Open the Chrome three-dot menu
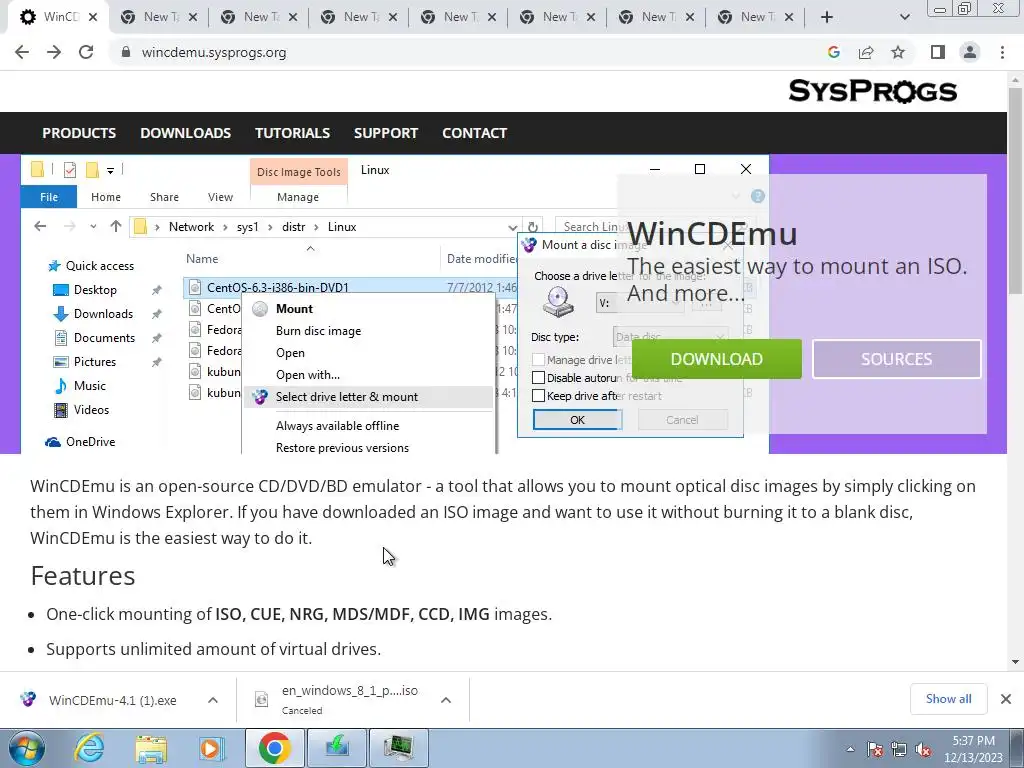 click(1002, 52)
